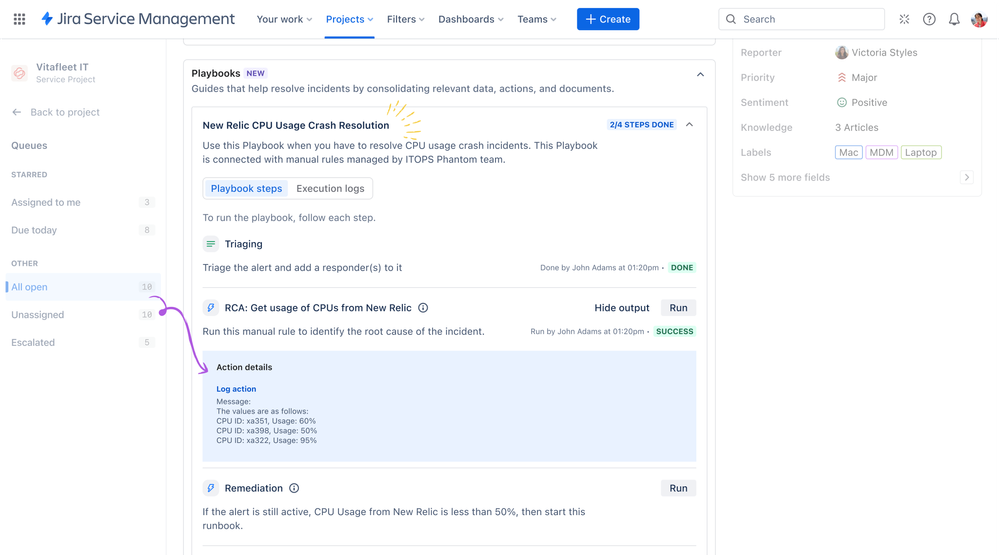Open the Your work dropdown
Image resolution: width=999 pixels, height=555 pixels.
[284, 19]
